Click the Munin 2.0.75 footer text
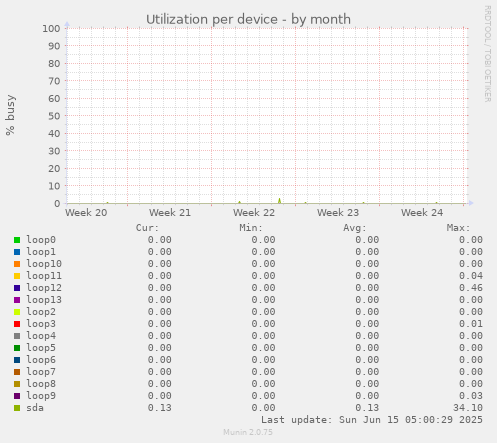The image size is (497, 443). point(248,432)
